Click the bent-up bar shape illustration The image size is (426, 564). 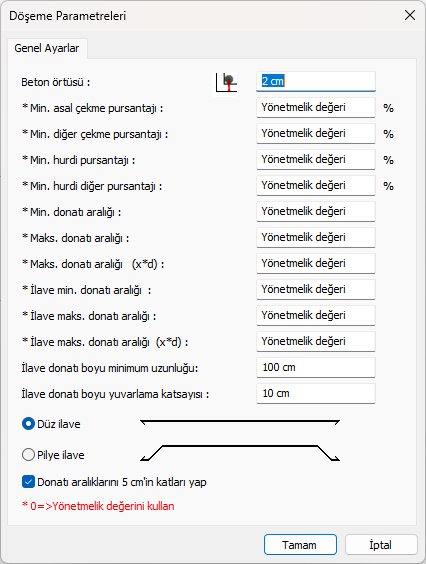tap(240, 453)
